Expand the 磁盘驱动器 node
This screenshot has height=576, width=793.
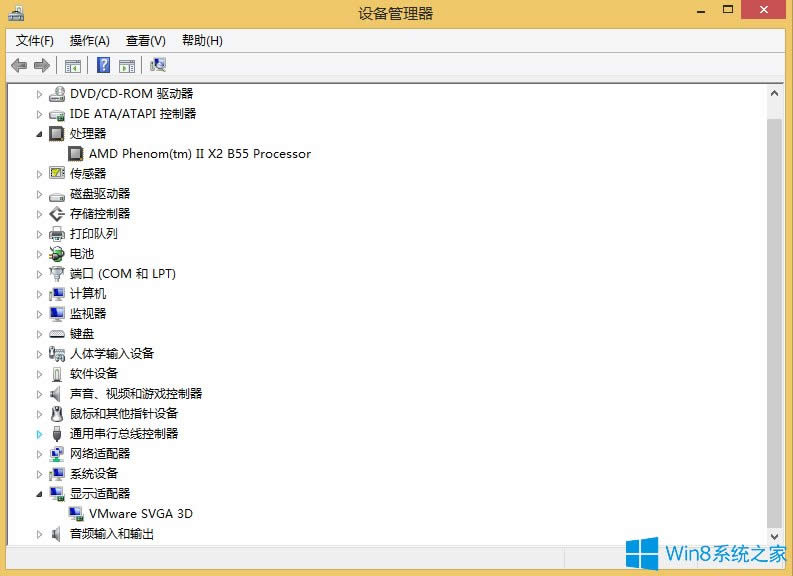tap(39, 194)
